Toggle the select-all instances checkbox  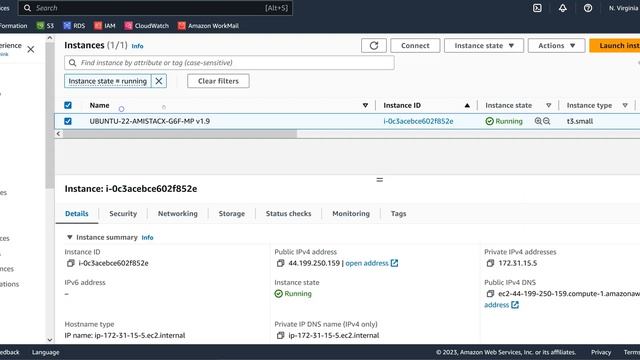68,105
